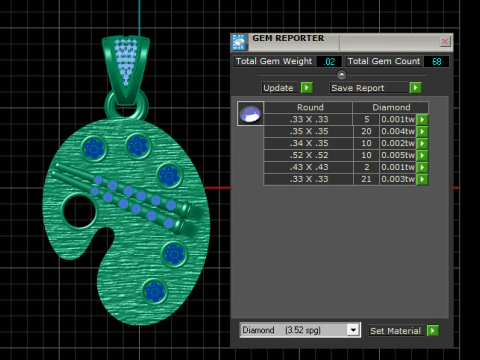Select the .52 X .52 size cell
This screenshot has width=480, height=360.
click(x=308, y=155)
